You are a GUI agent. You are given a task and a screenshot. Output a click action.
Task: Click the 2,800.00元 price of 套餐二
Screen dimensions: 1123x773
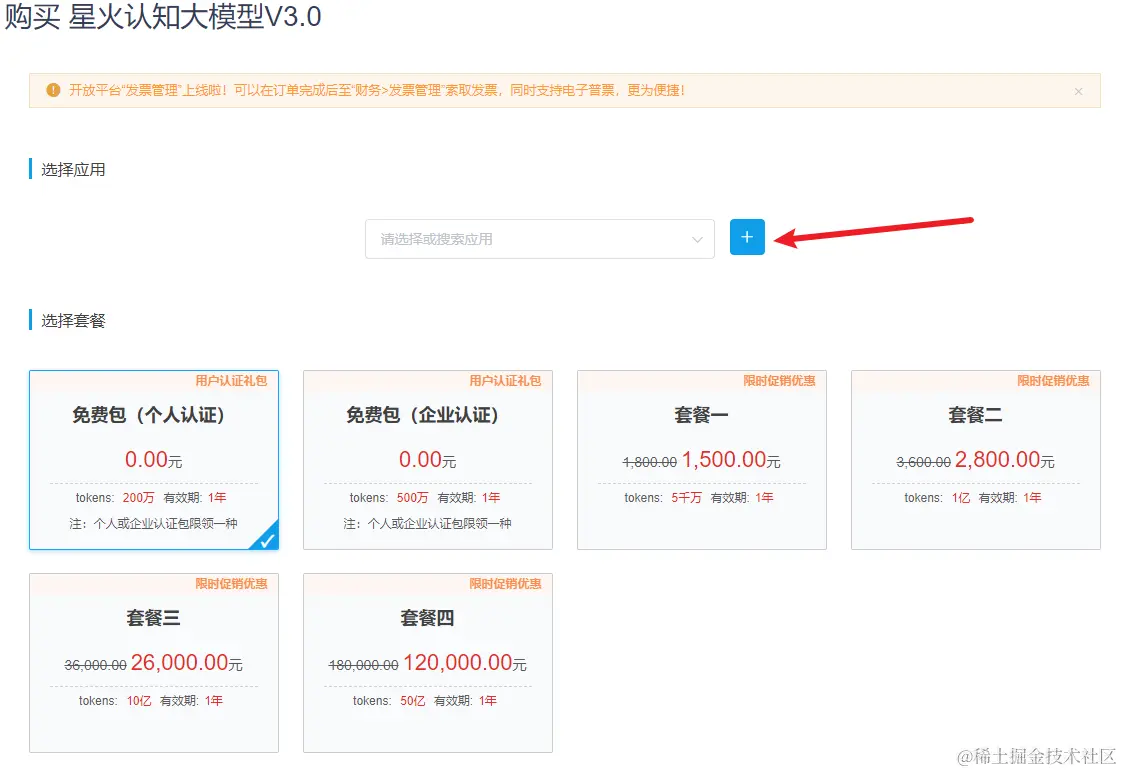click(x=1004, y=460)
